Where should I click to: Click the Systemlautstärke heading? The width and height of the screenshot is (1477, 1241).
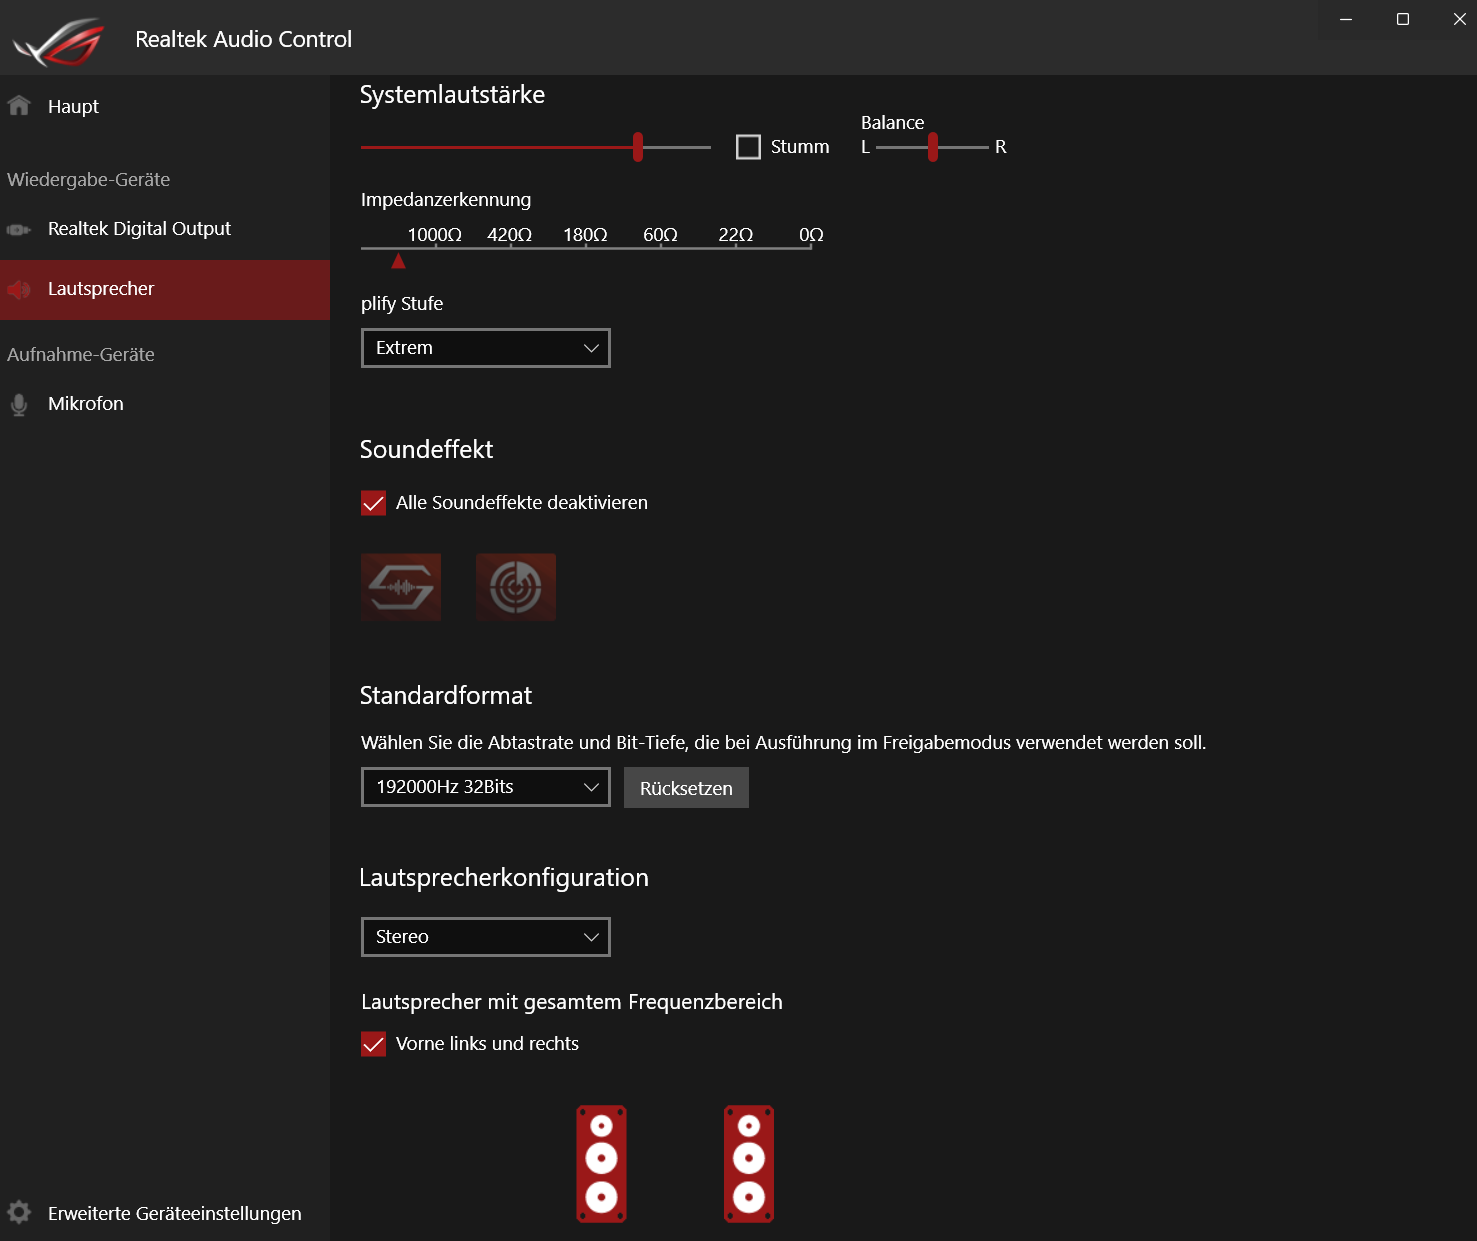pos(452,95)
